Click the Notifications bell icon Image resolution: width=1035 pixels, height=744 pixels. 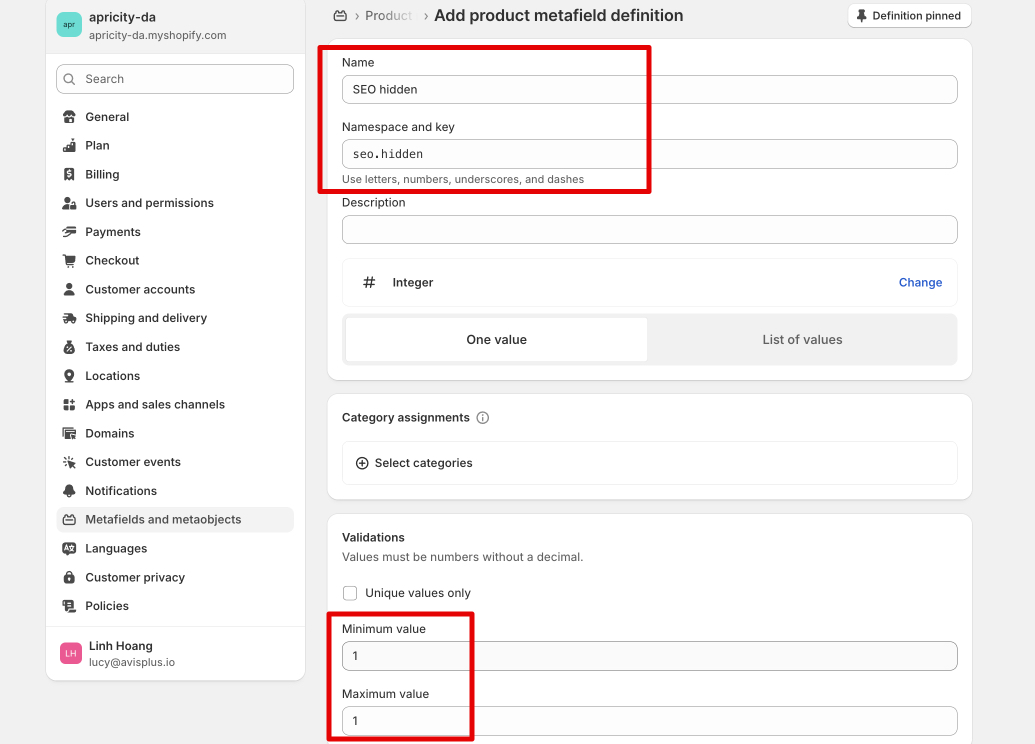69,491
